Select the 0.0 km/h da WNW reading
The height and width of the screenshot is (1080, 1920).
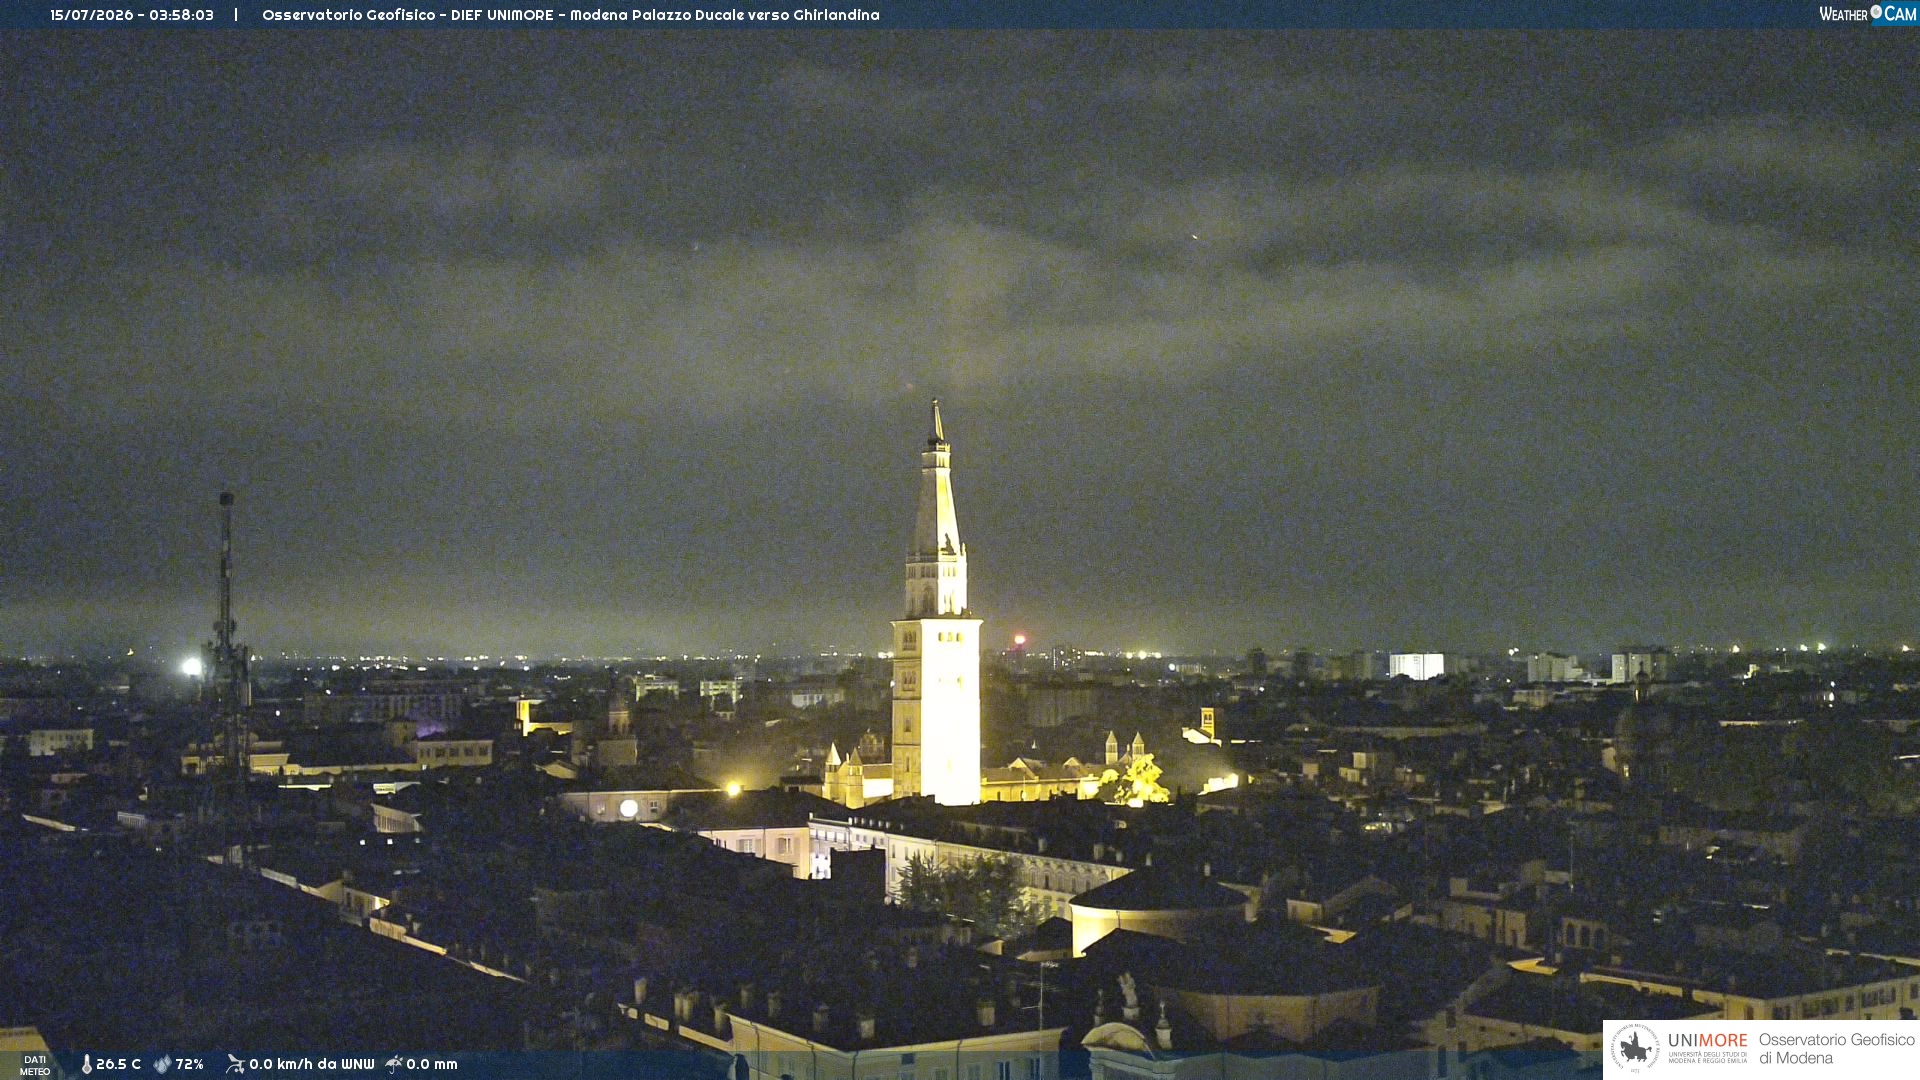click(311, 1064)
